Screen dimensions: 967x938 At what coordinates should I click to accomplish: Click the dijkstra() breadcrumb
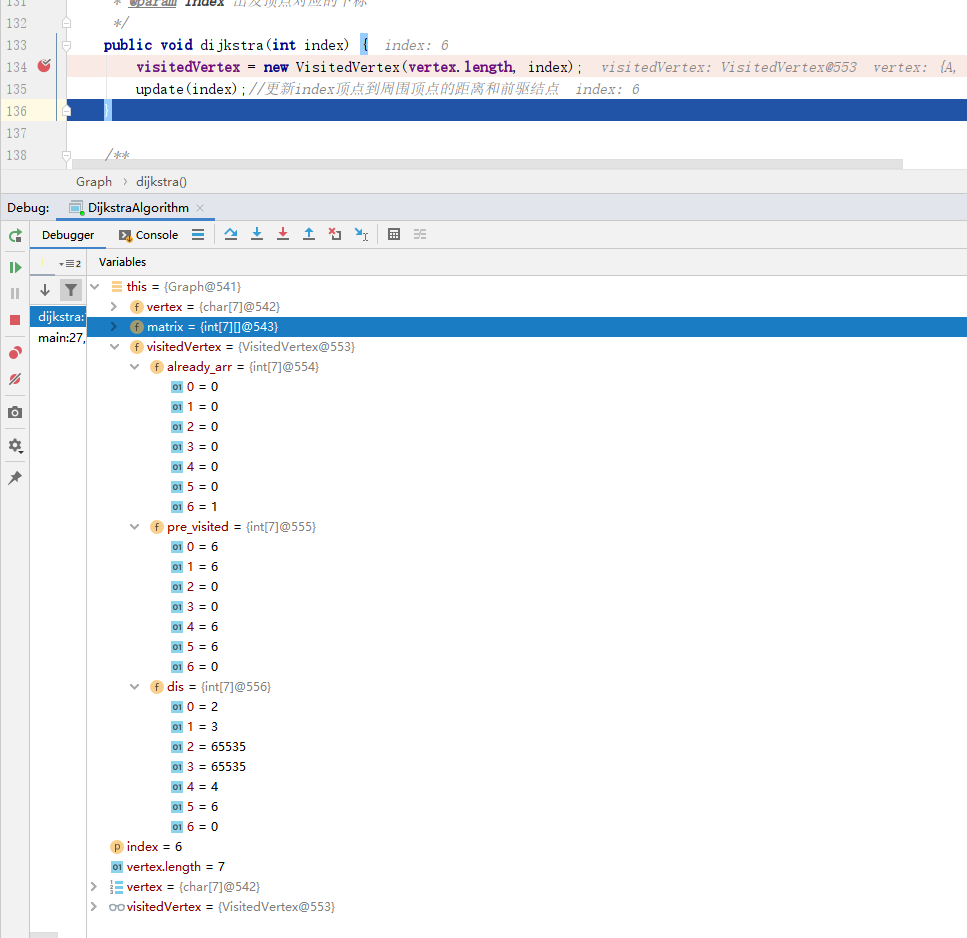162,182
